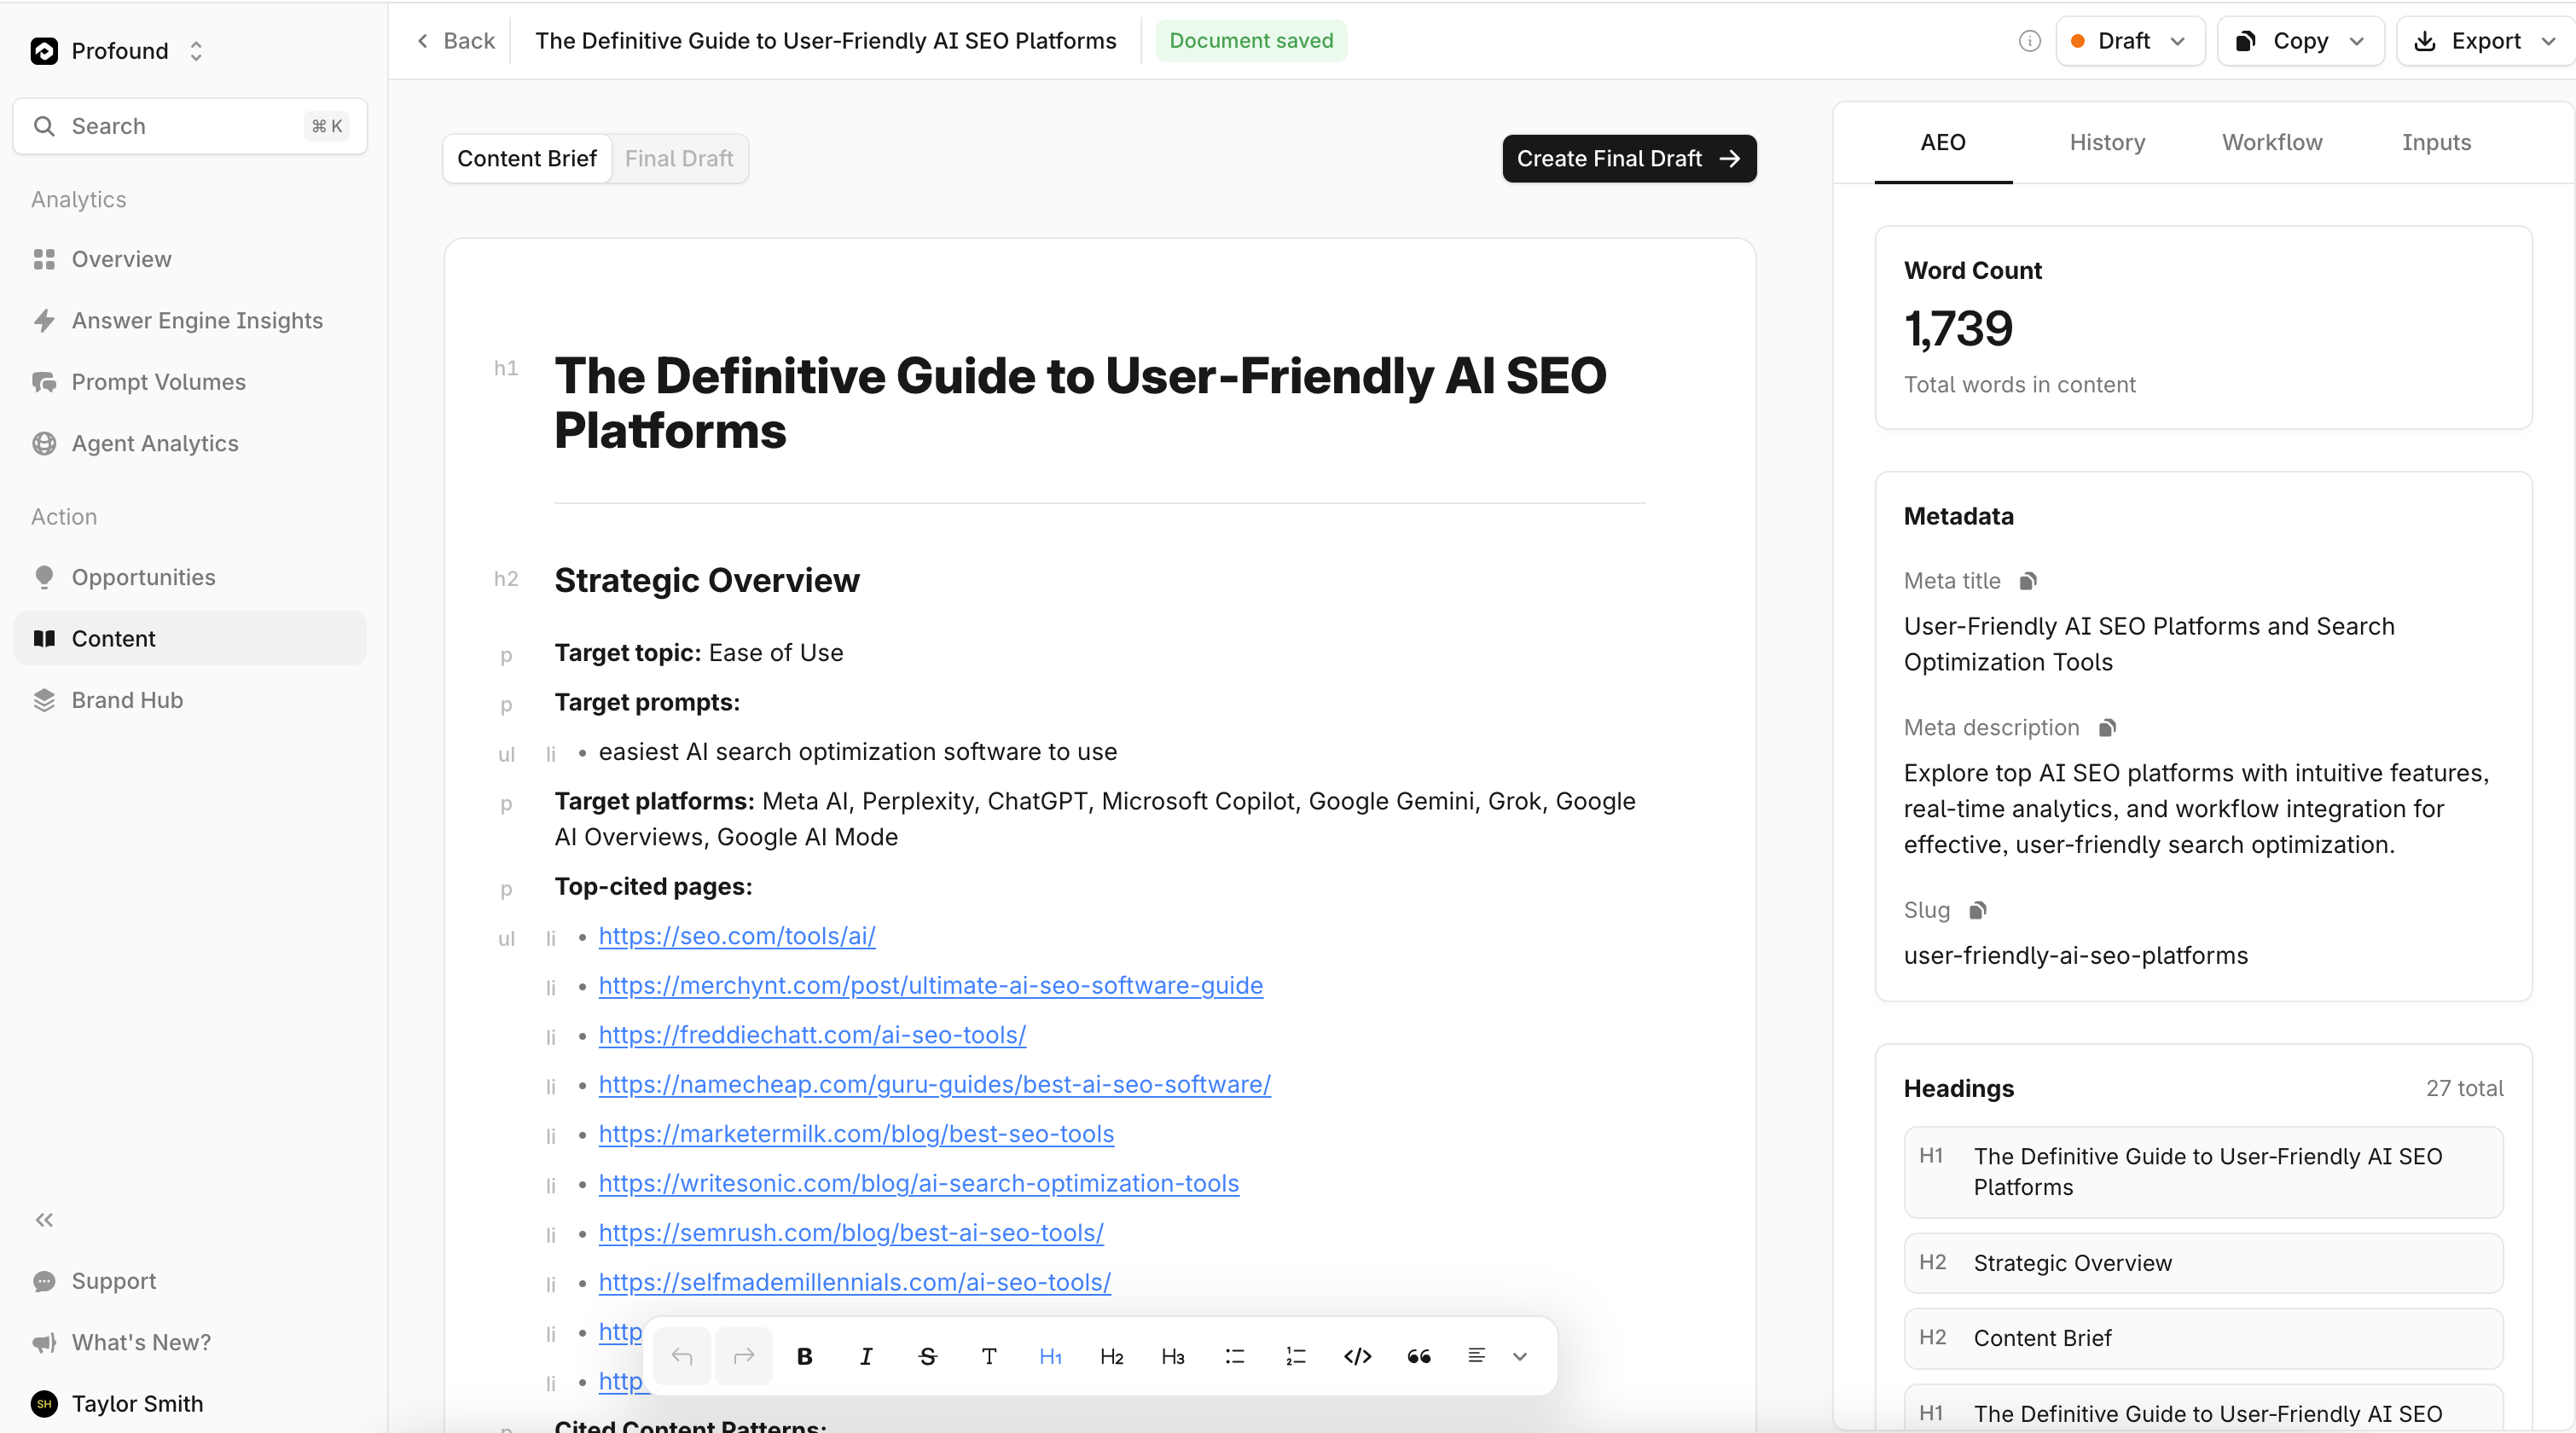The height and width of the screenshot is (1433, 2576).
Task: Jump to Strategic Overview heading in outline
Action: [2203, 1263]
